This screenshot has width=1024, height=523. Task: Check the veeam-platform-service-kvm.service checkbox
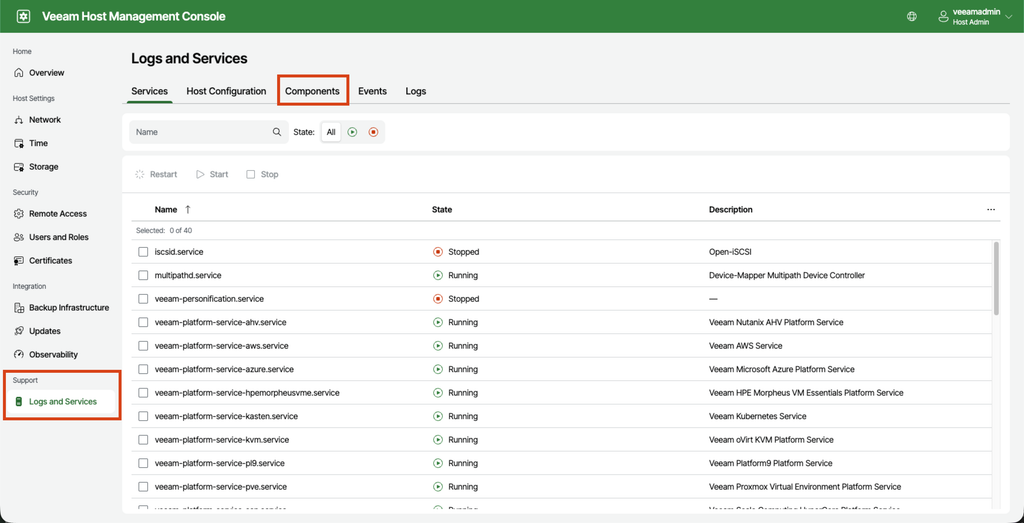[x=143, y=440]
